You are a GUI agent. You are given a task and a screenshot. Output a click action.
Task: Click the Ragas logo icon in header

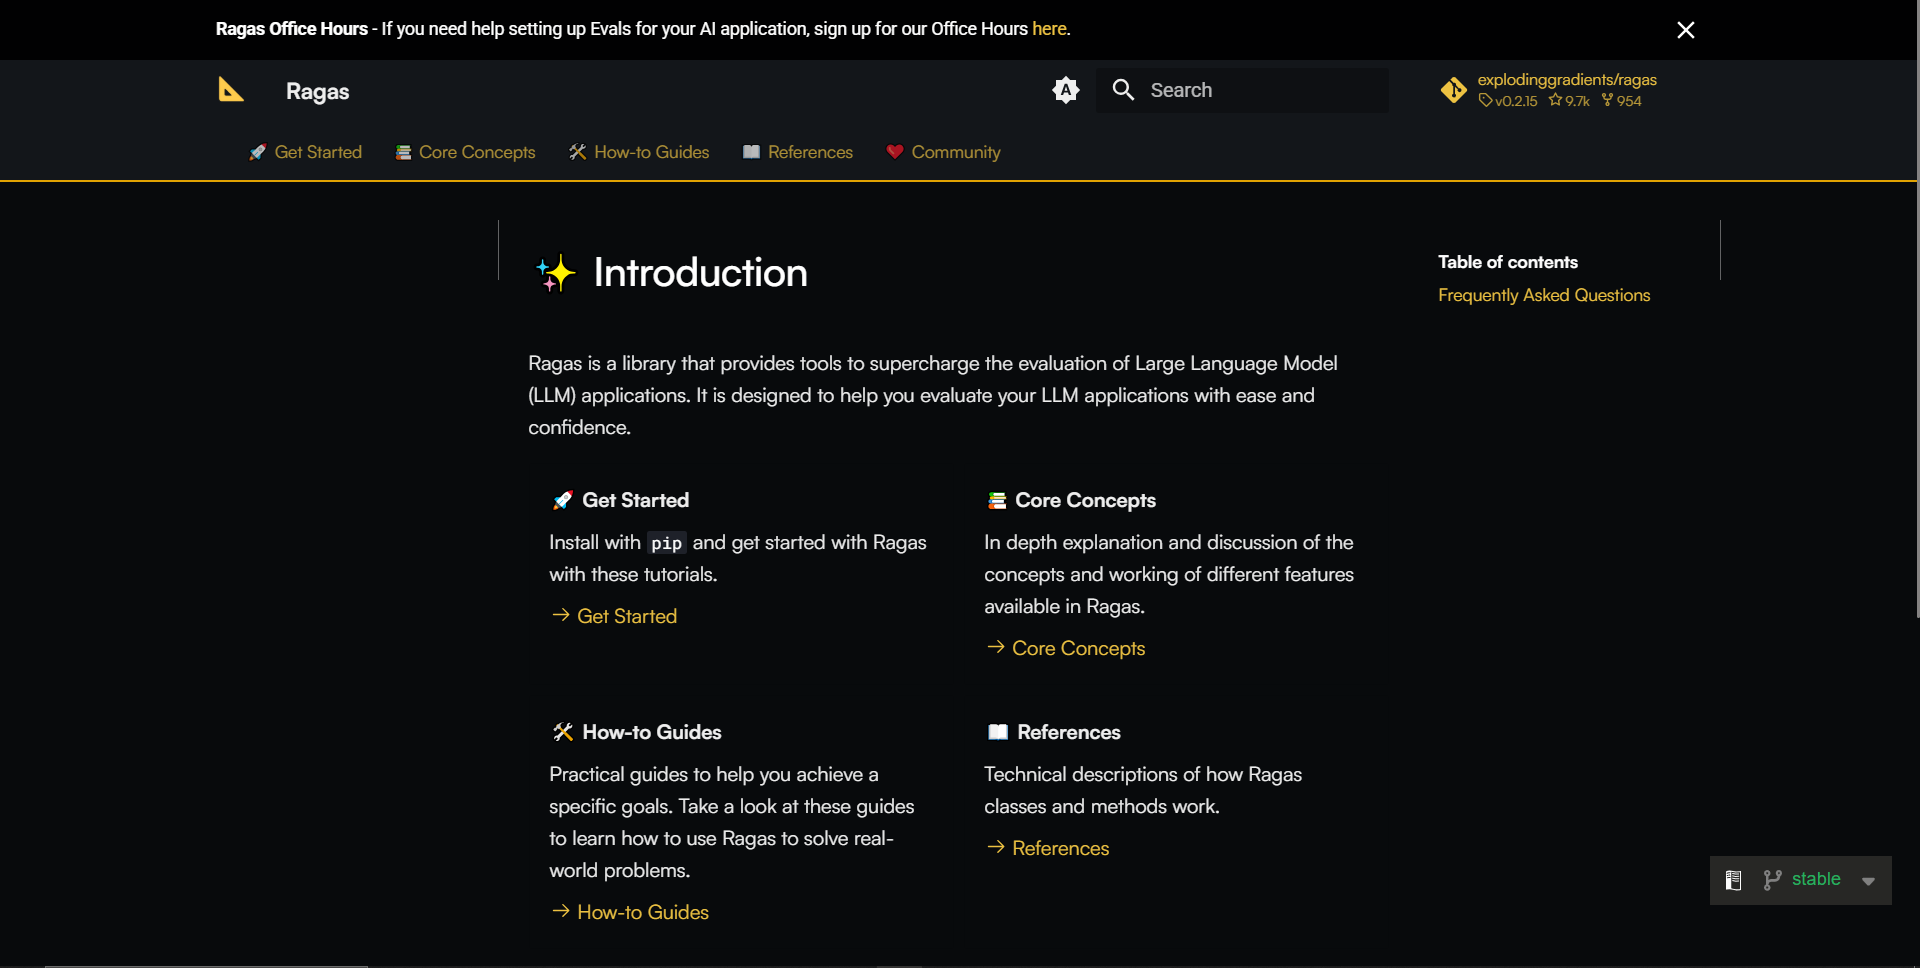(231, 90)
